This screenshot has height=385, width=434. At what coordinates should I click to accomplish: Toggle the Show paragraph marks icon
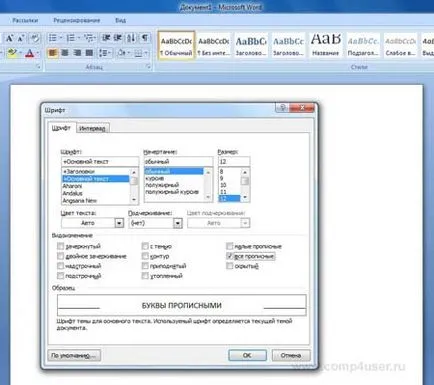coord(144,38)
